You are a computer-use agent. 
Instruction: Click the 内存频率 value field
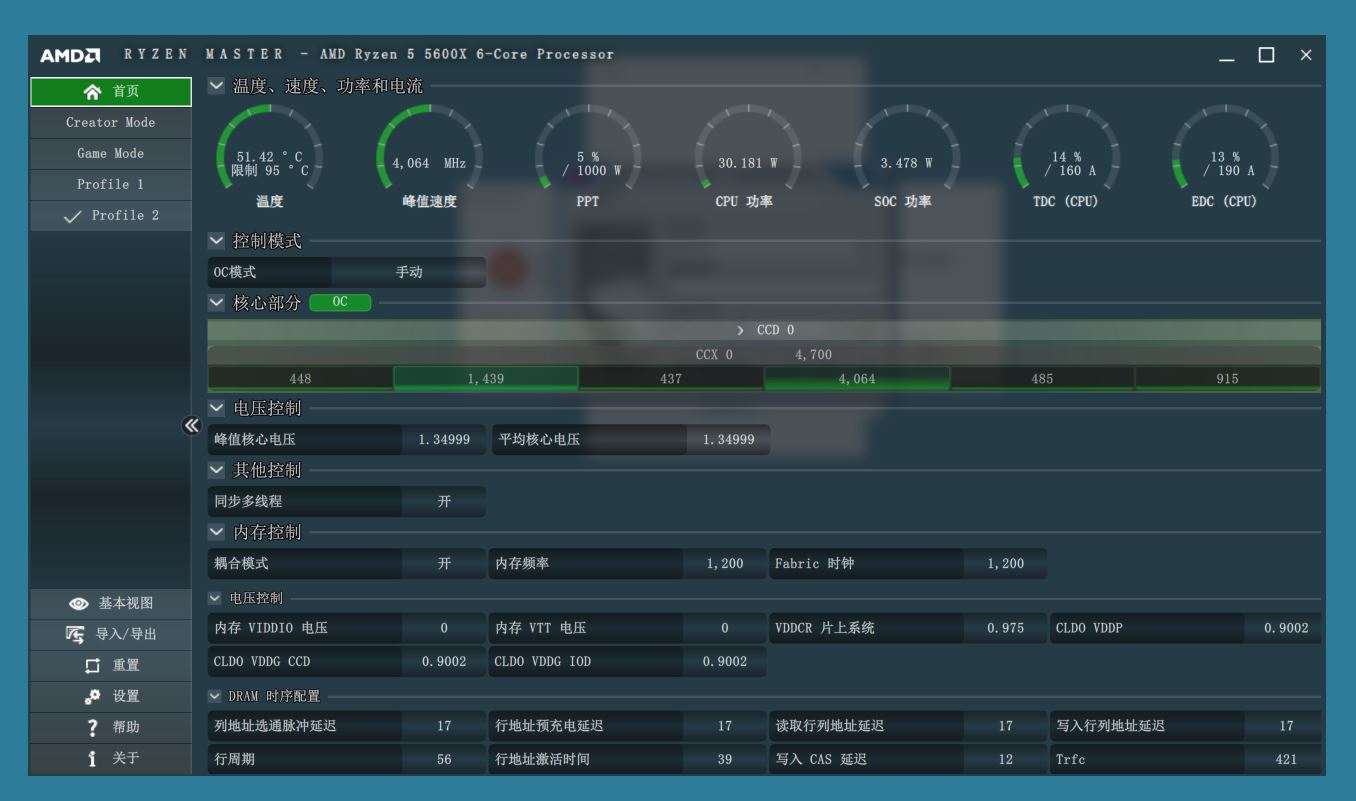[x=725, y=564]
